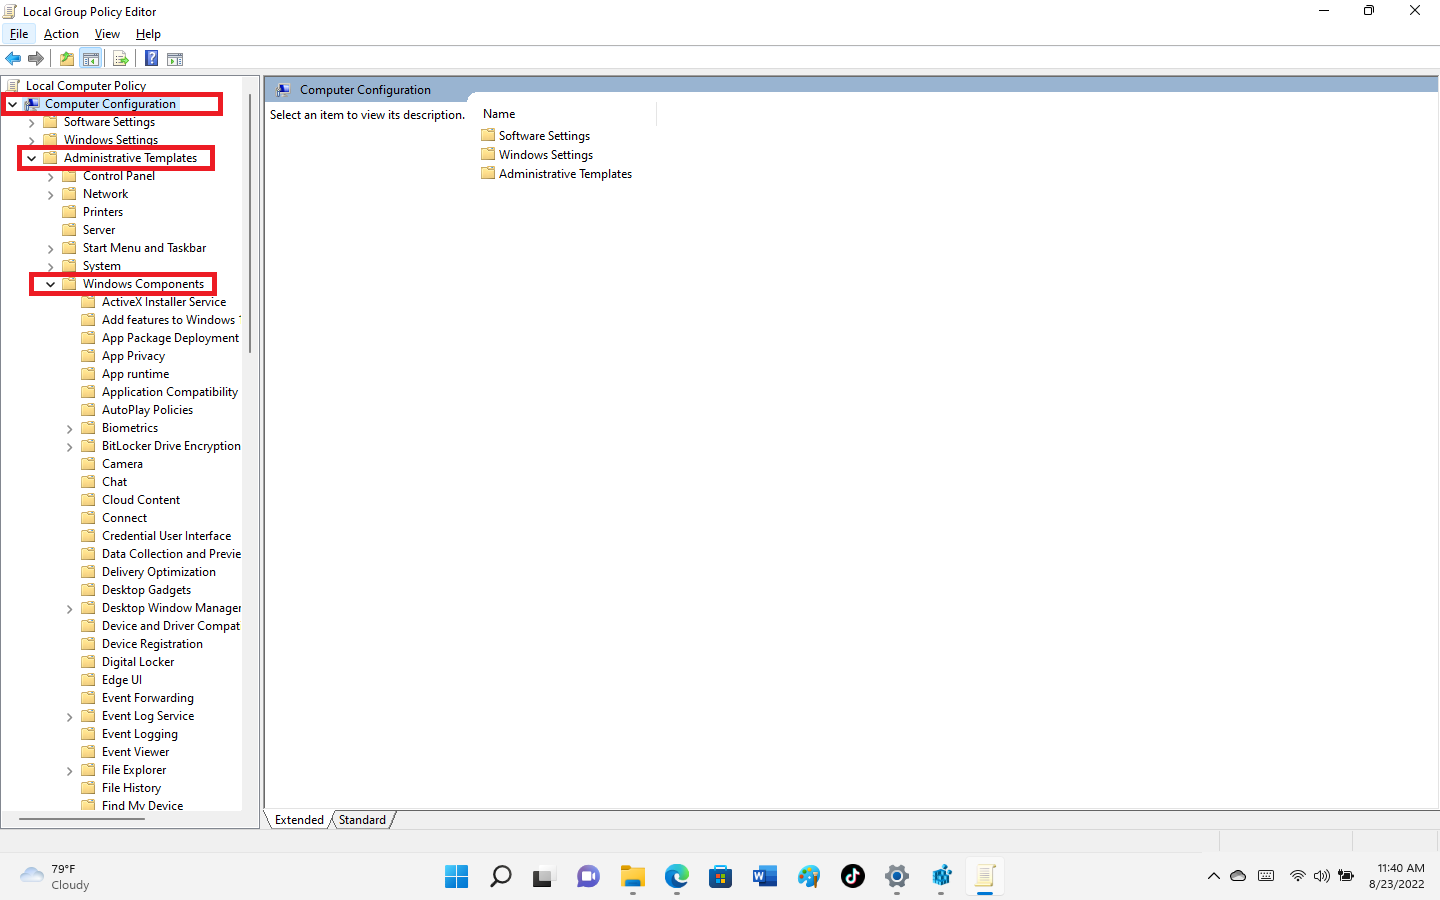
Task: Expand Desktop Window Manager chevron
Action: point(69,609)
